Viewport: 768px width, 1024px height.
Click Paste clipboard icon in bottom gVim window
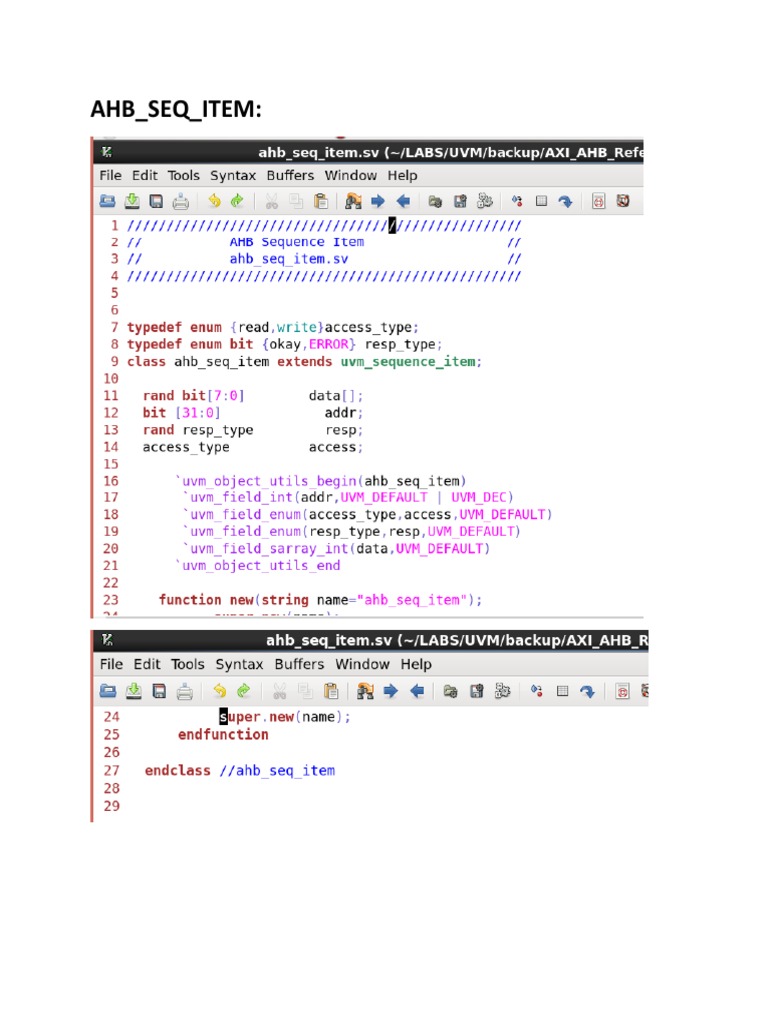click(331, 691)
